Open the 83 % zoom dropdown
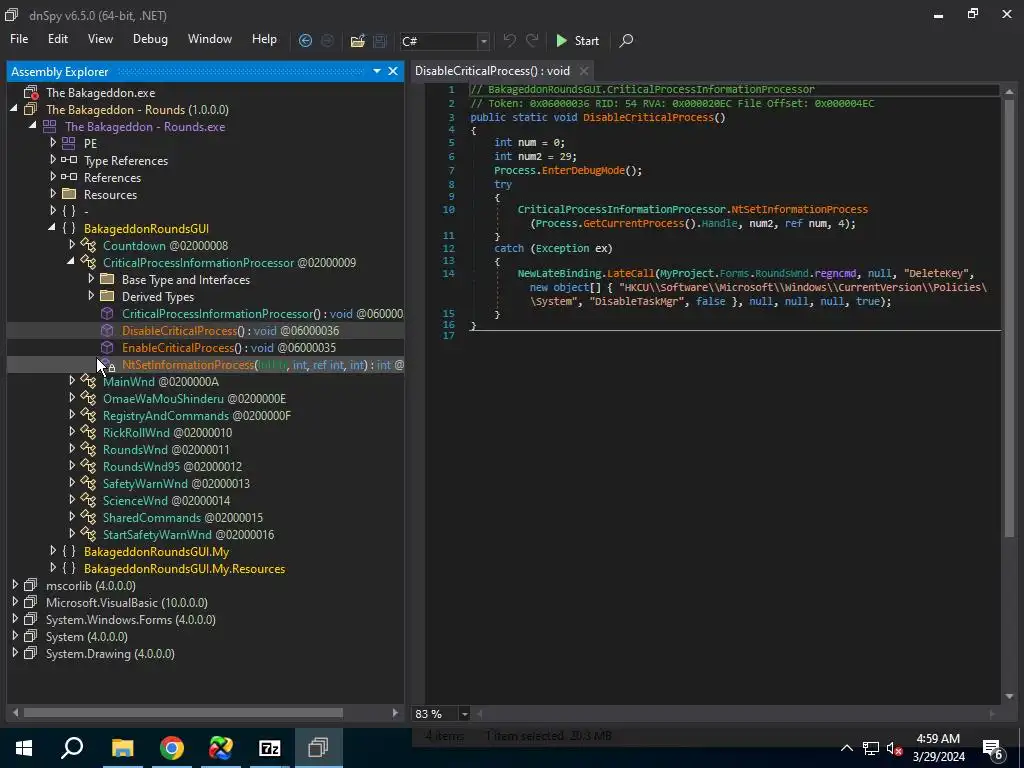Screen dimensions: 1024x768 click(464, 714)
